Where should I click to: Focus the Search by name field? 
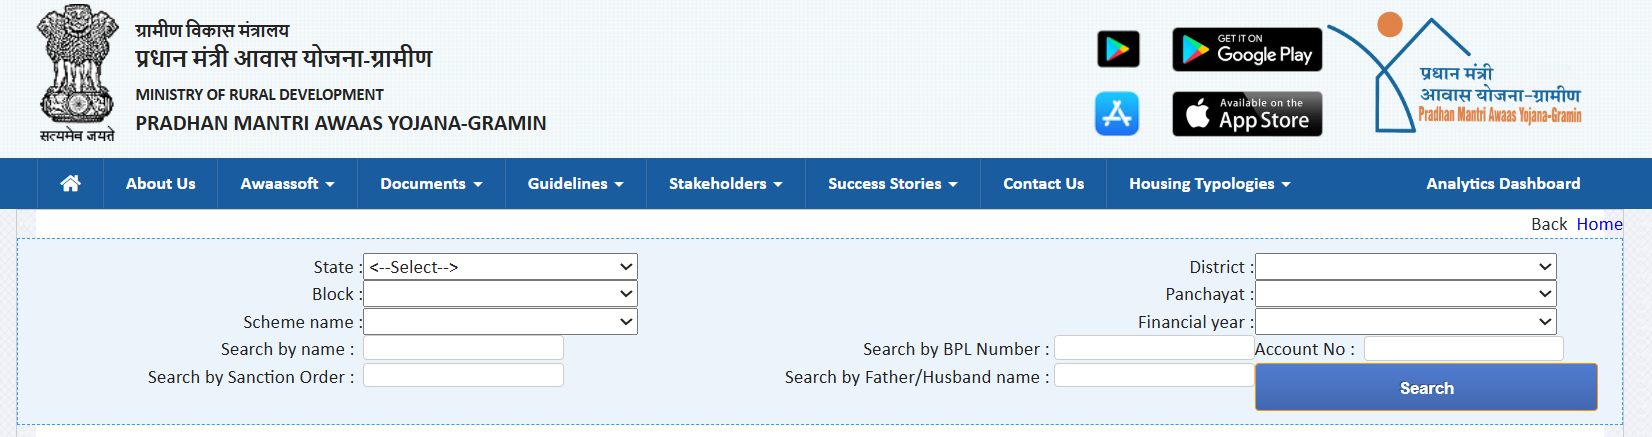coord(463,348)
